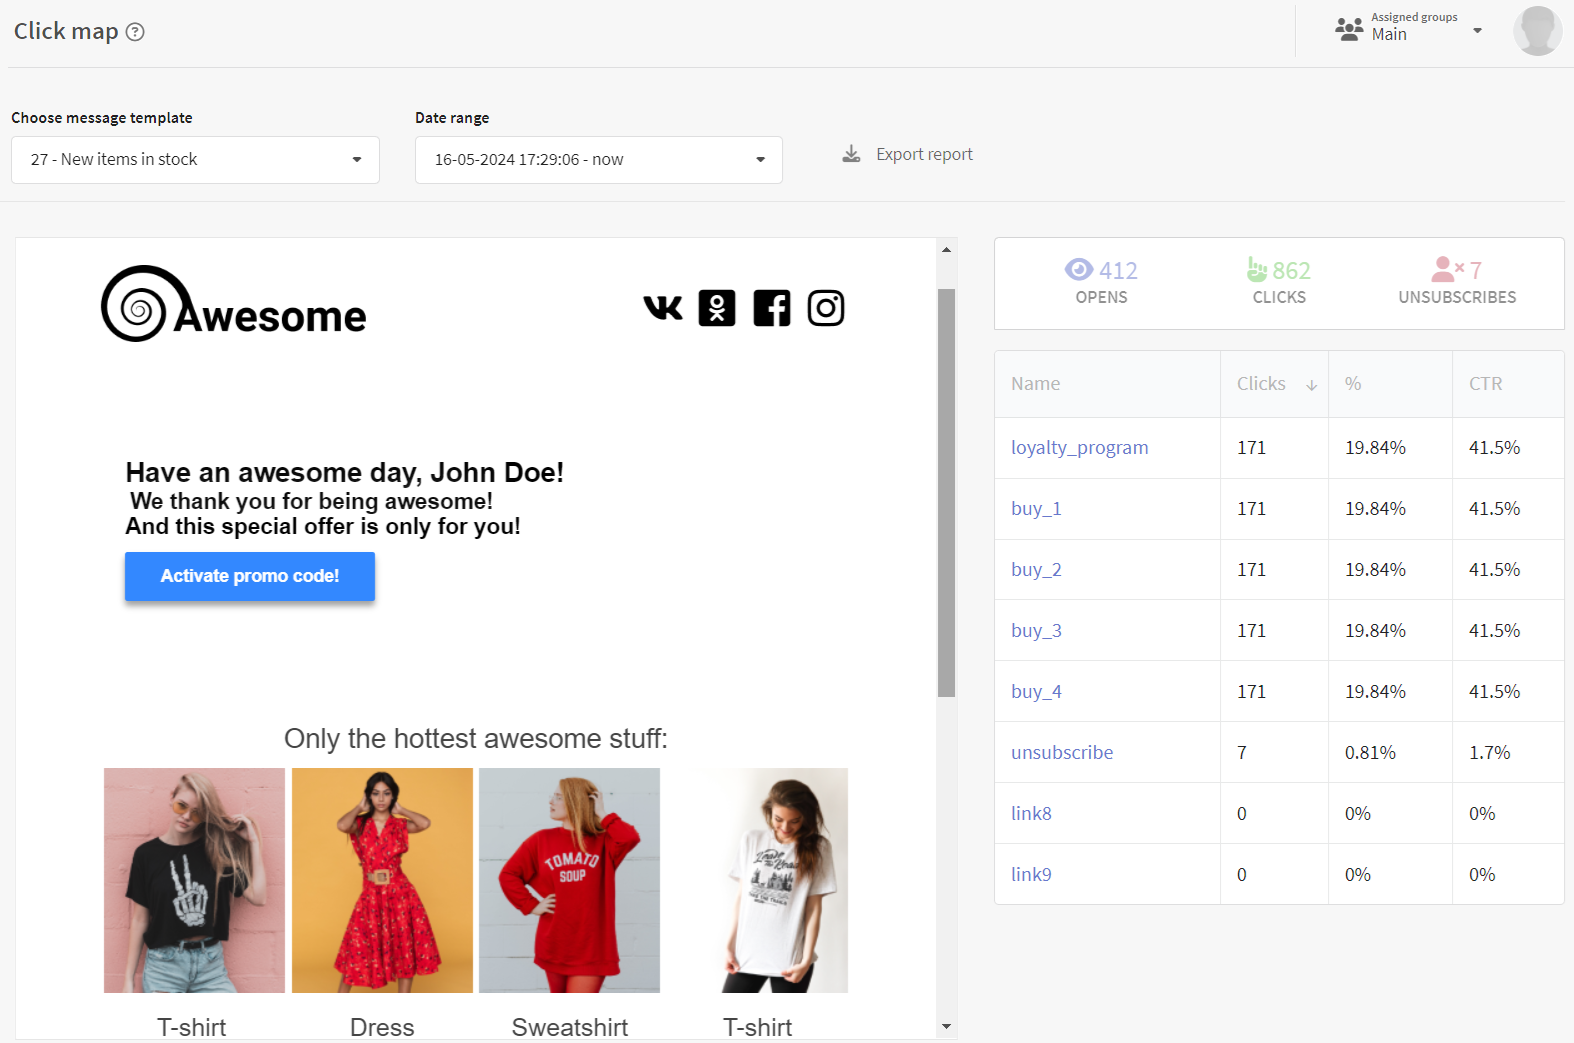The width and height of the screenshot is (1574, 1043).
Task: Click the Click map page title
Action: [x=66, y=31]
